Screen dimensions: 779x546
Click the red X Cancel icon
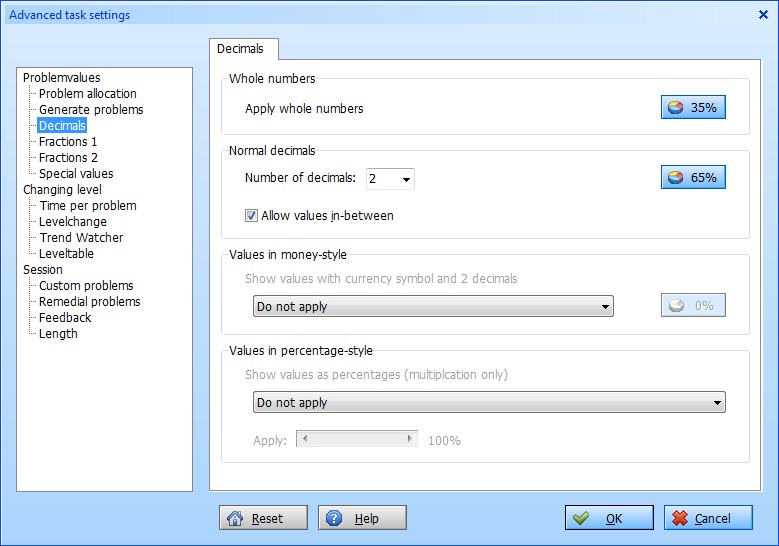680,518
